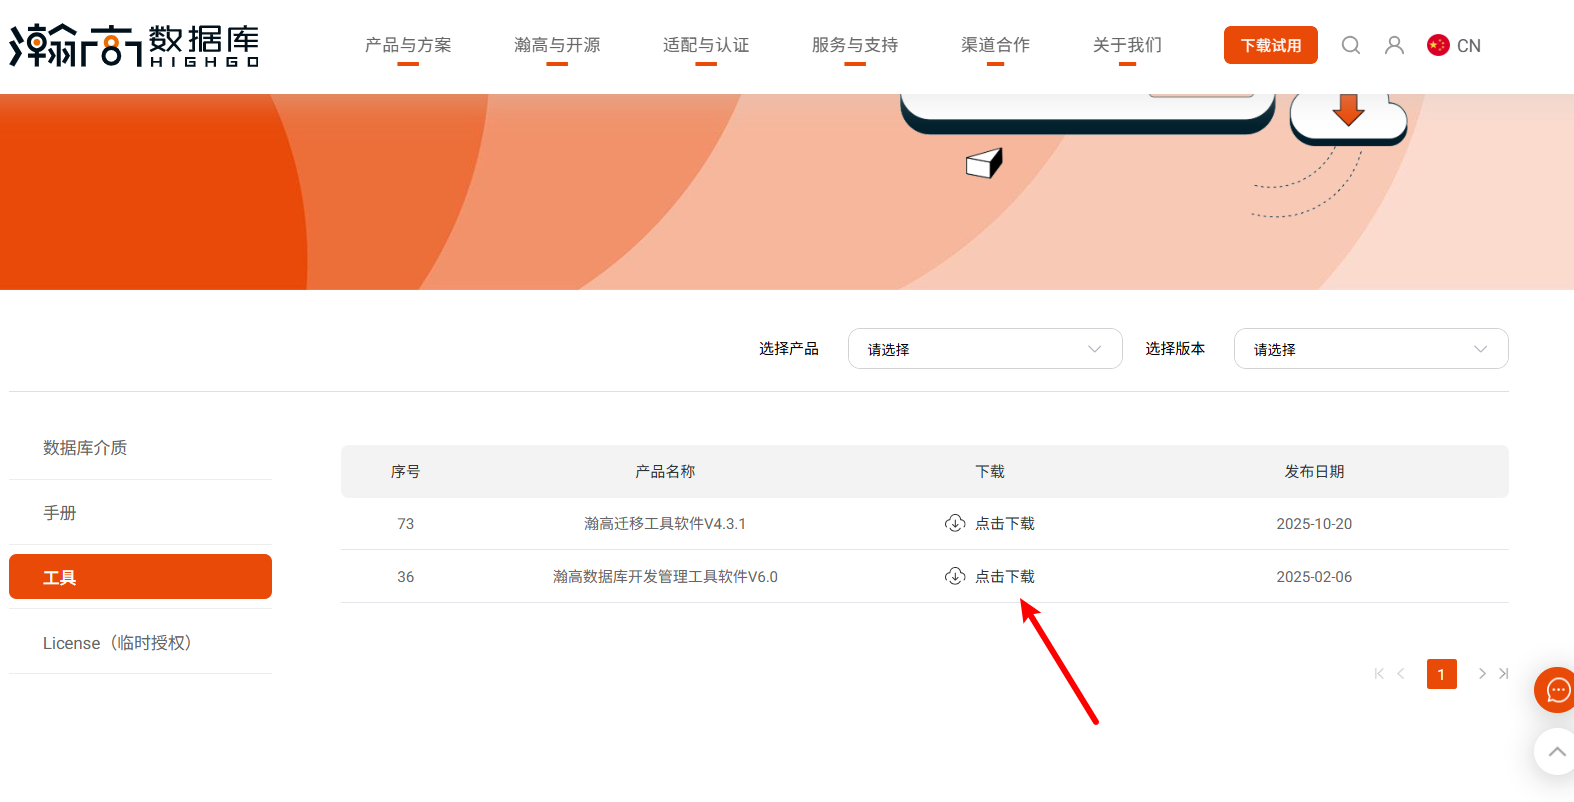Click serial number 73
This screenshot has height=802, width=1574.
(405, 524)
